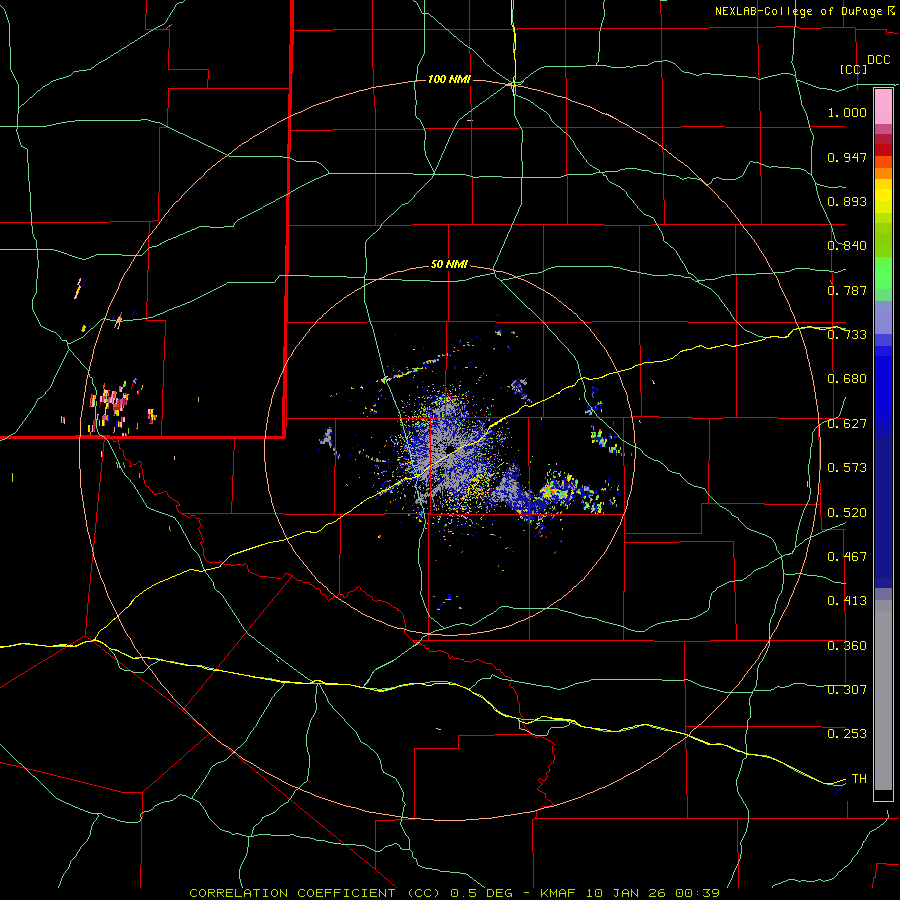Select the 0.947 legend value
Image resolution: width=900 pixels, height=900 pixels.
point(847,157)
